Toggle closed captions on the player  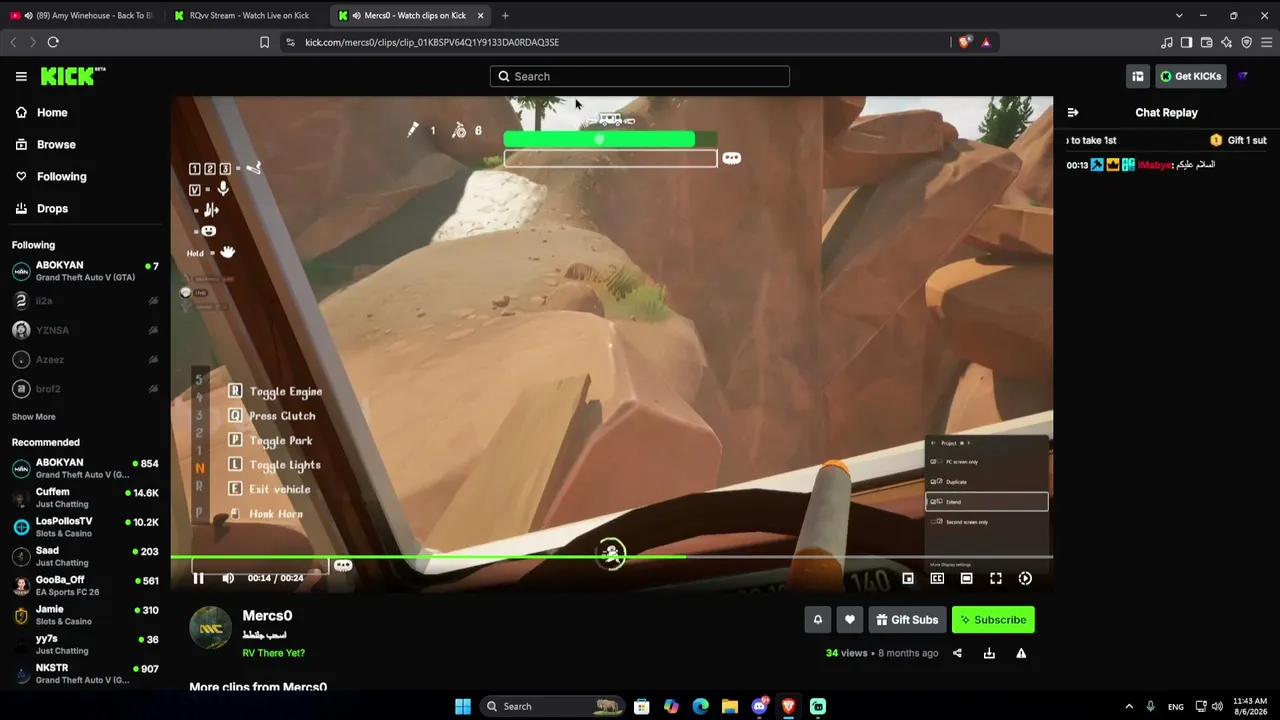tap(937, 578)
